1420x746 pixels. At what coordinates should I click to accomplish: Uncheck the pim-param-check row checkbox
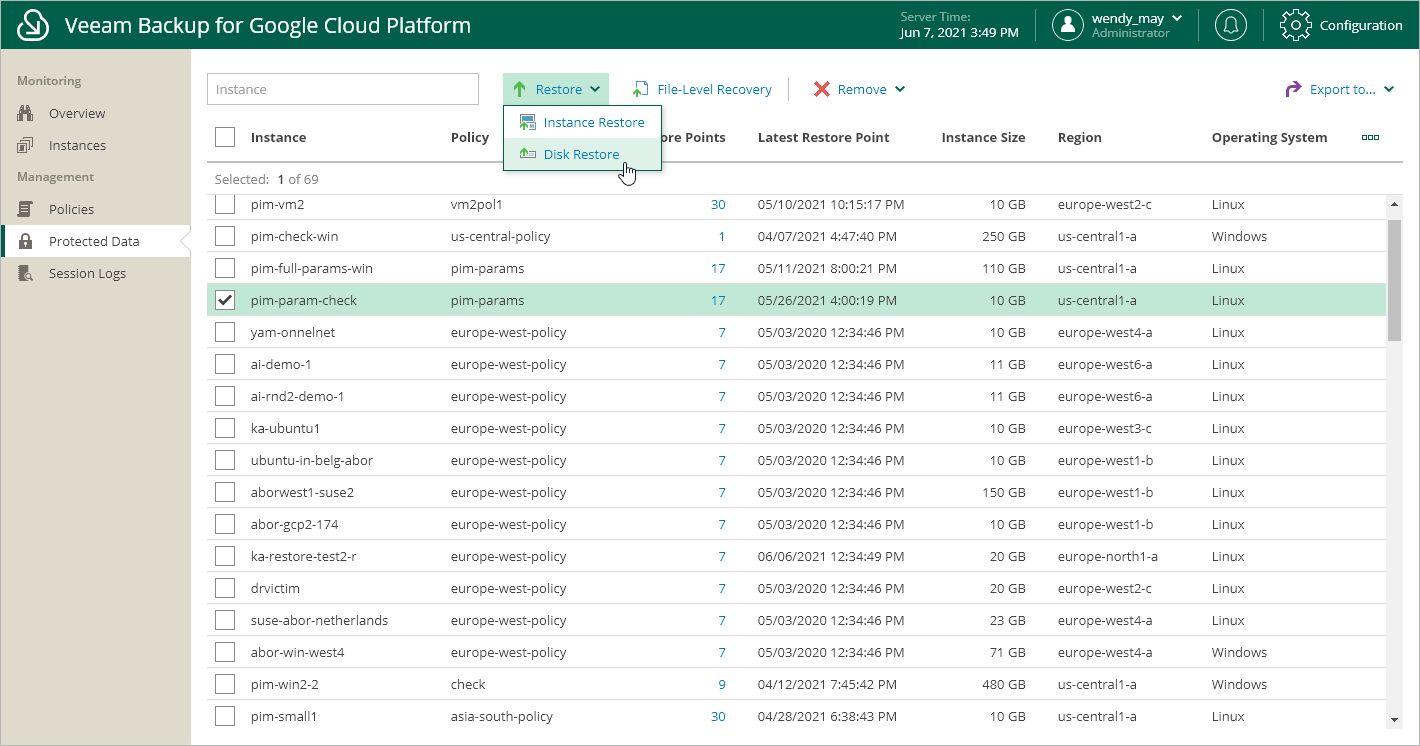[x=225, y=300]
